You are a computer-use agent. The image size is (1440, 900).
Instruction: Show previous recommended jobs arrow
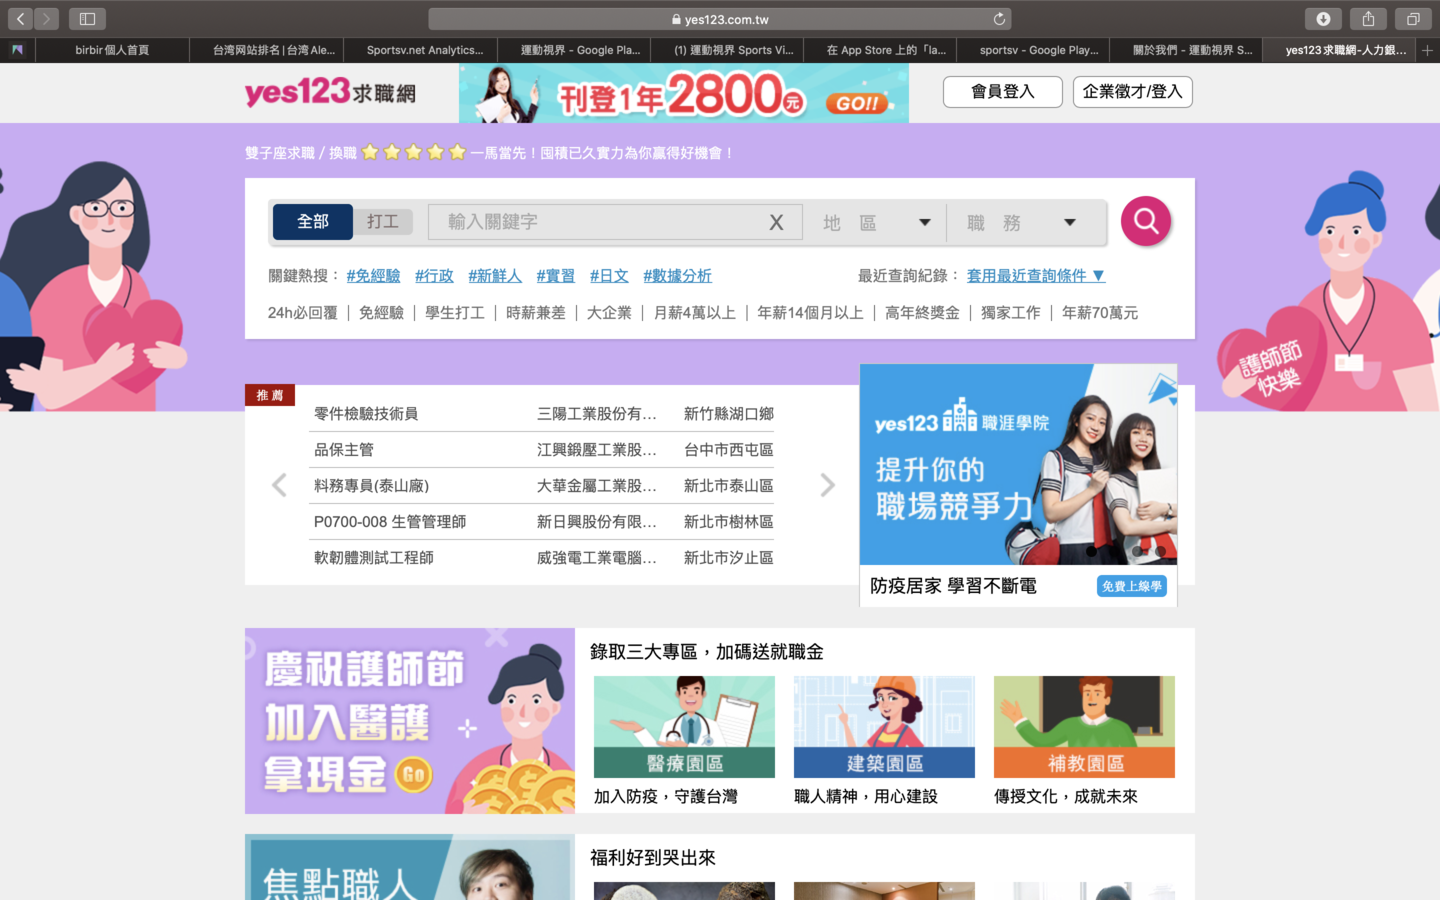coord(279,485)
